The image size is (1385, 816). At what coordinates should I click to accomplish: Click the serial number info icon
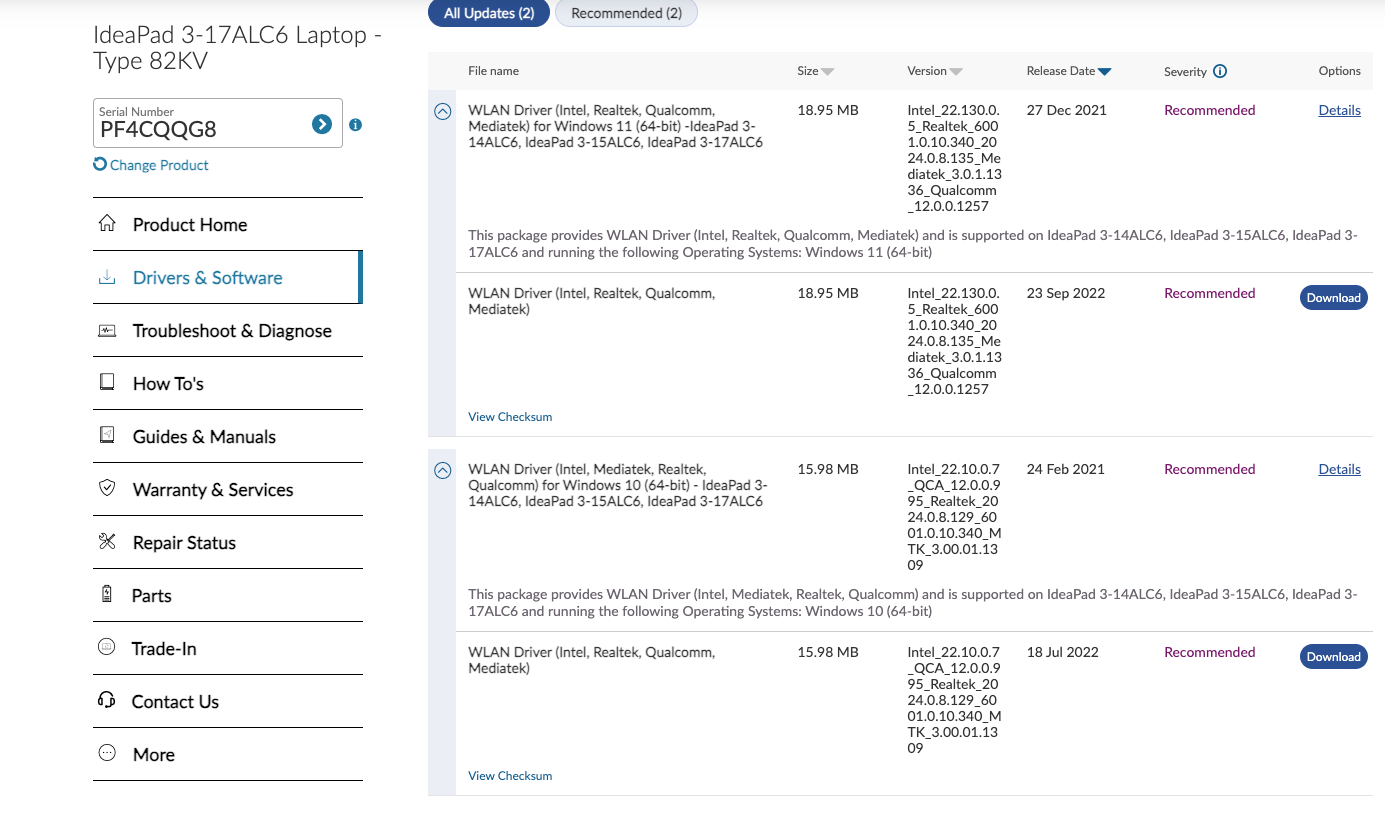point(356,125)
